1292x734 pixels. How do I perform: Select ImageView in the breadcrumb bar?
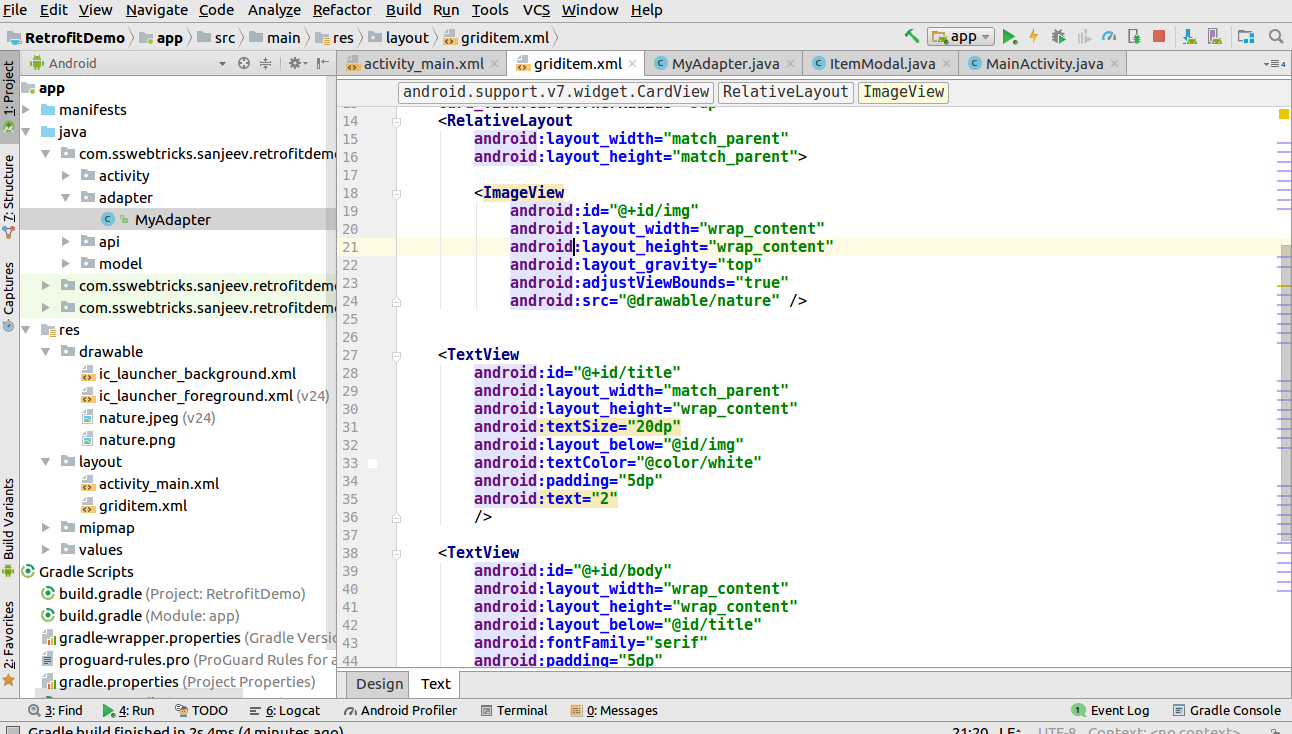[x=902, y=92]
